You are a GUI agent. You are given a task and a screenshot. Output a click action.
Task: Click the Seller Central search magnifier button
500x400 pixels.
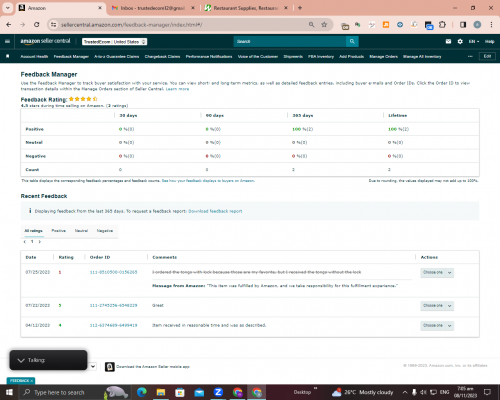click(x=352, y=41)
